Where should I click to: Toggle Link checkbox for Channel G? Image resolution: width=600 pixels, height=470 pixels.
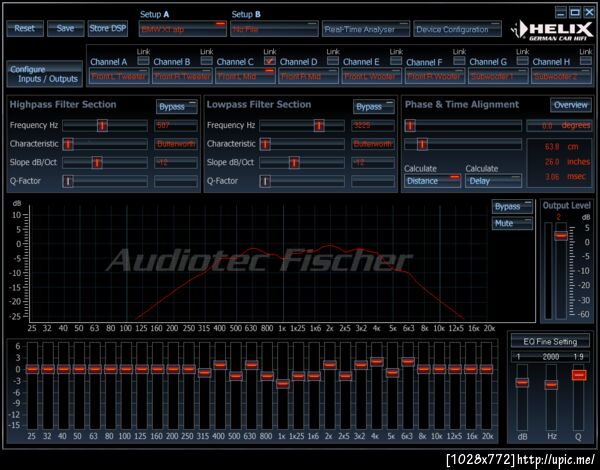pos(522,60)
